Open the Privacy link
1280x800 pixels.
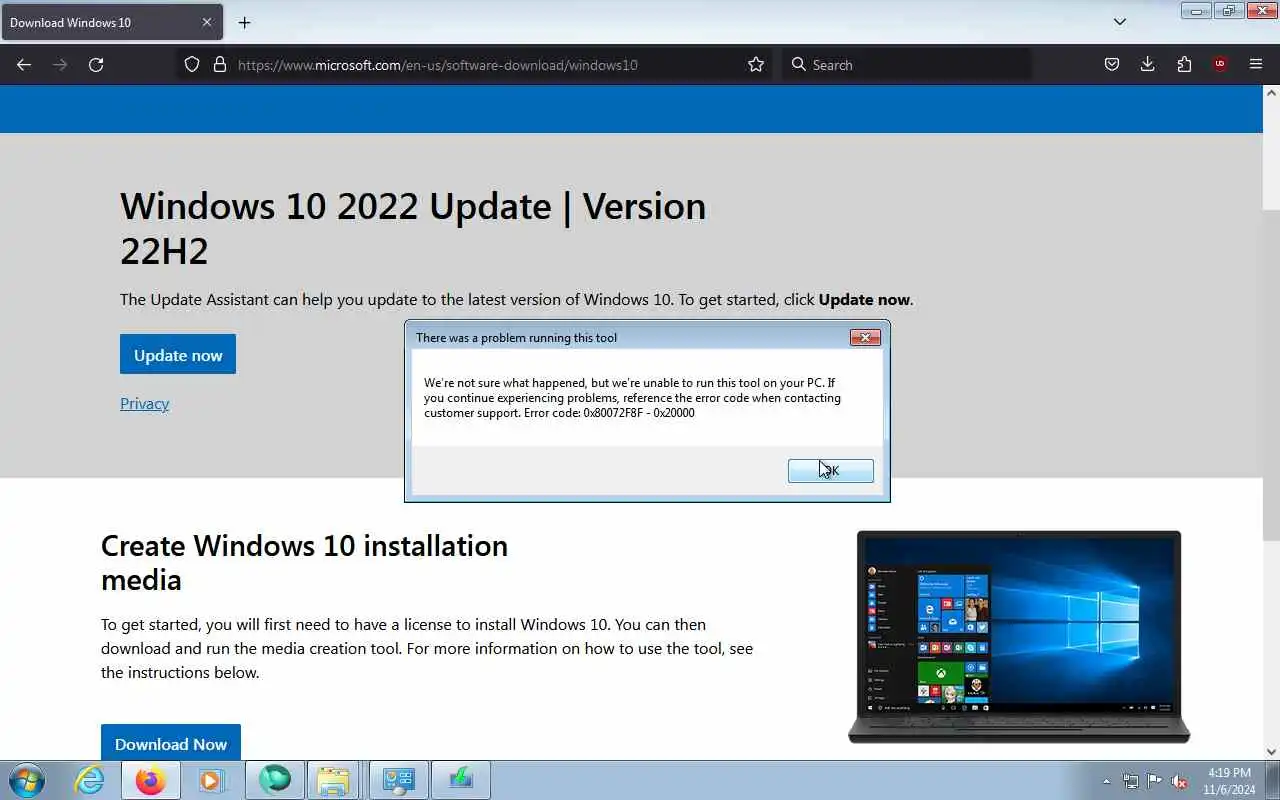point(144,404)
